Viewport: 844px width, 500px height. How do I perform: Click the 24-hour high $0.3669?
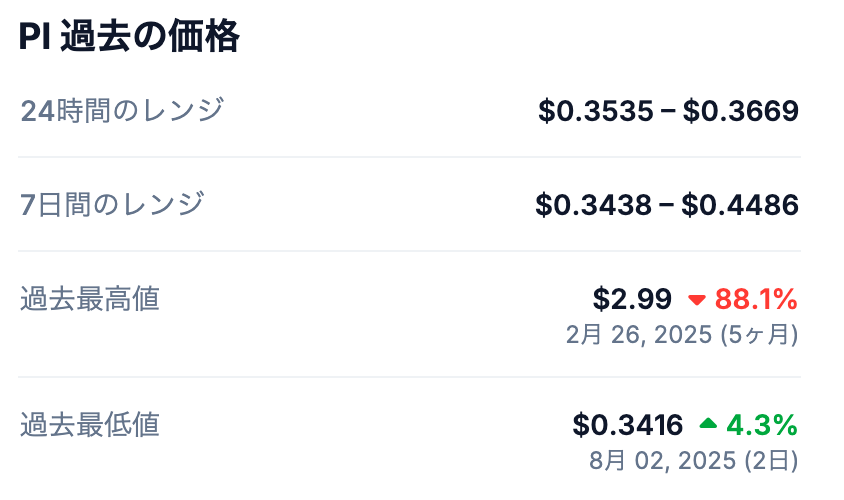tap(741, 111)
